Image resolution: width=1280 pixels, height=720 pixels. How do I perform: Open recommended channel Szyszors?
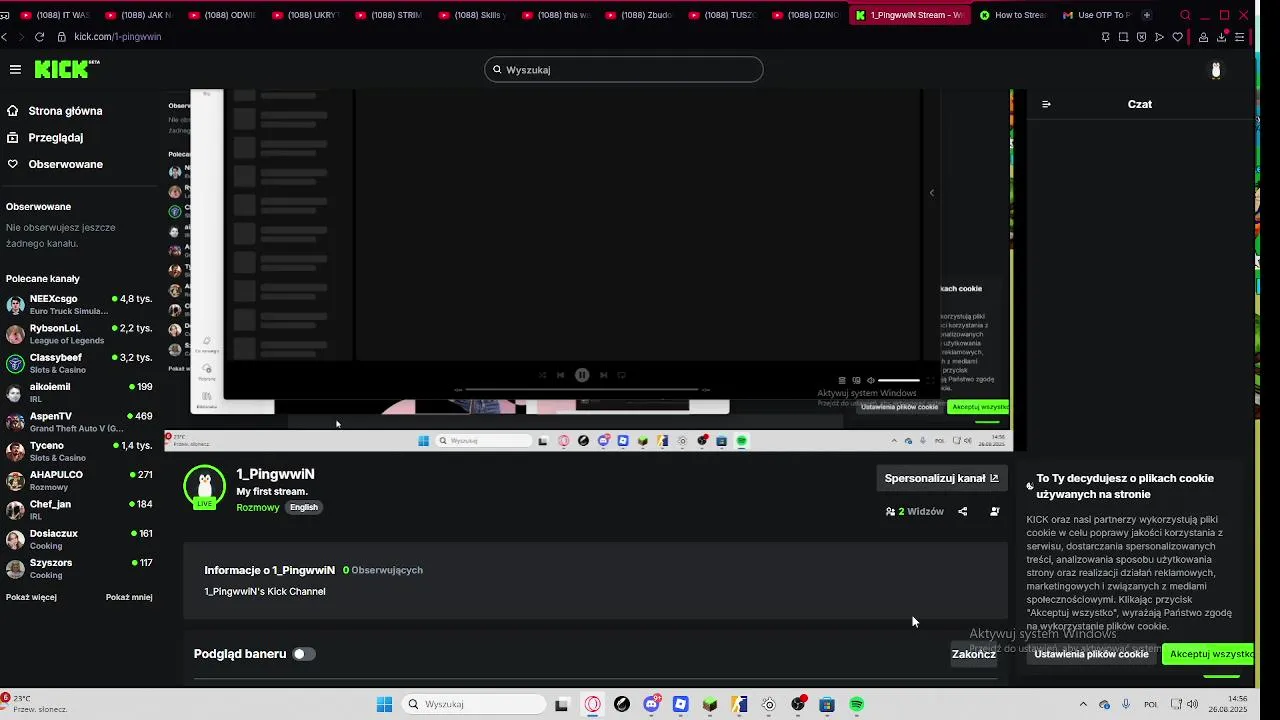(80, 568)
